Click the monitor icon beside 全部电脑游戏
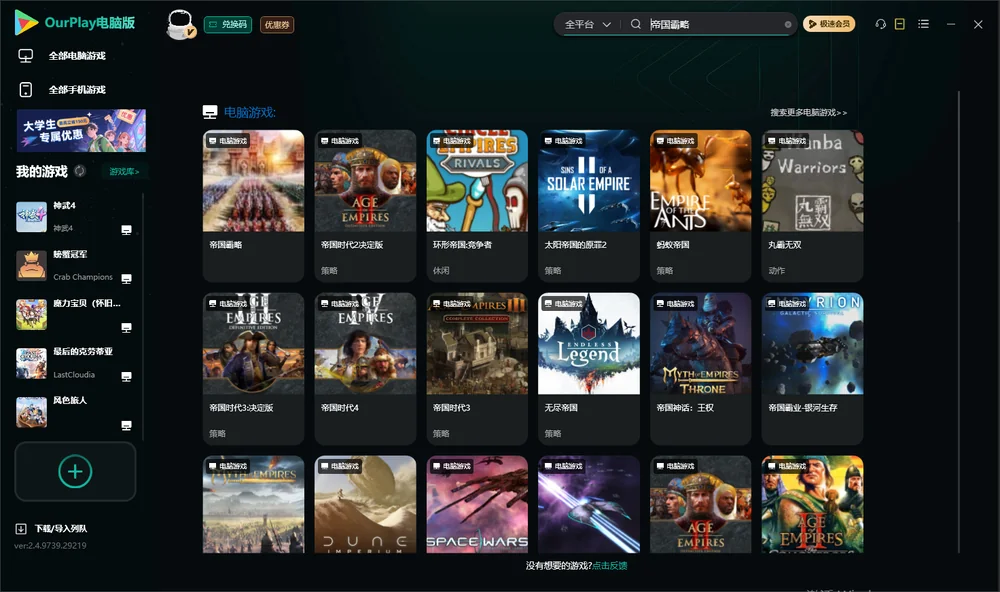 point(26,56)
